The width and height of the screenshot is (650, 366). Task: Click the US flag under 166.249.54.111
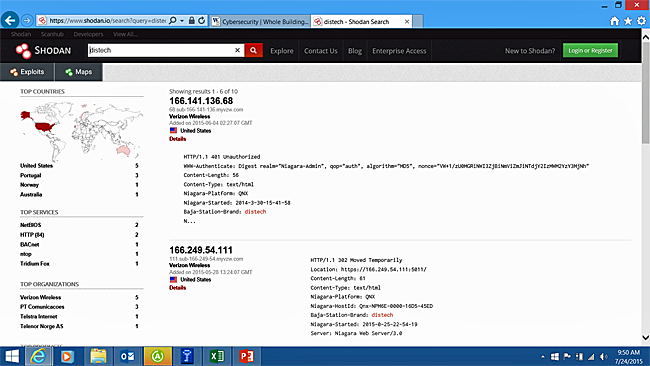tap(173, 279)
